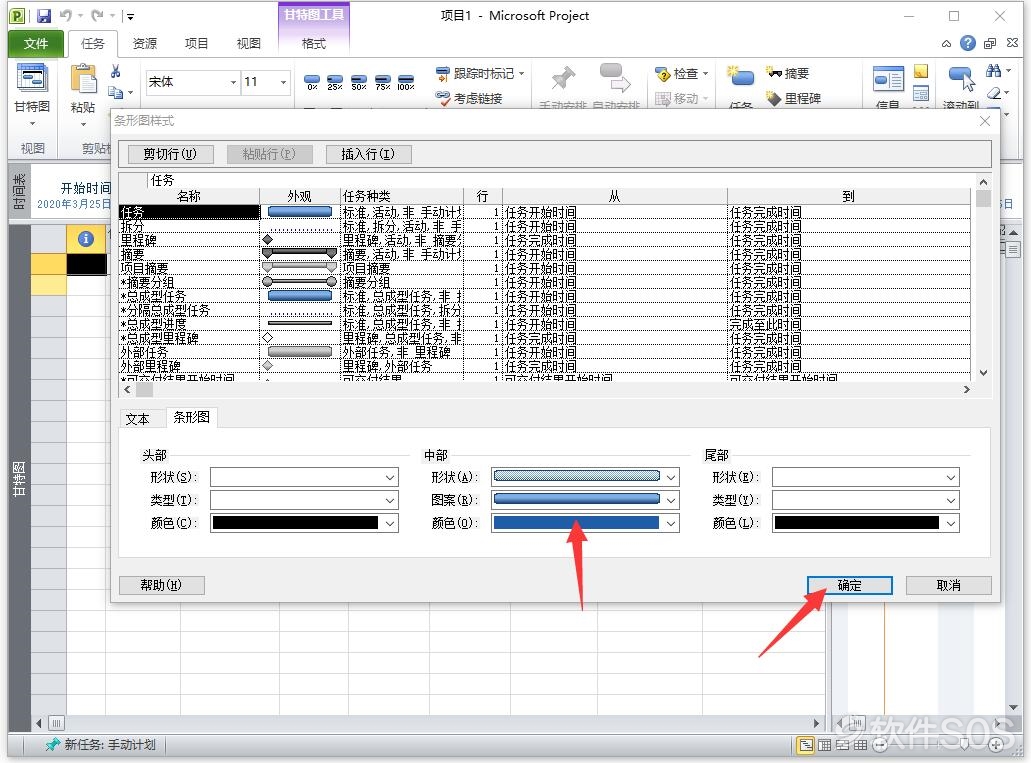Click the Gantt sheet left scroll arrow

(39, 724)
